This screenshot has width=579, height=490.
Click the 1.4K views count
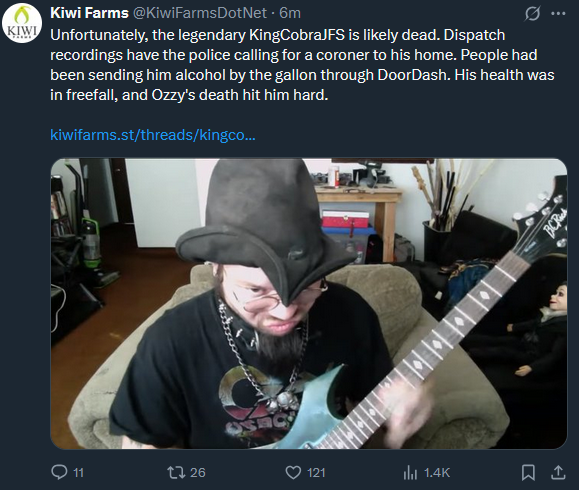(437, 473)
